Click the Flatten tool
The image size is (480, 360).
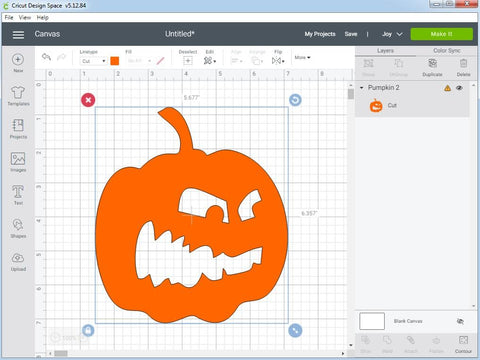(436, 344)
